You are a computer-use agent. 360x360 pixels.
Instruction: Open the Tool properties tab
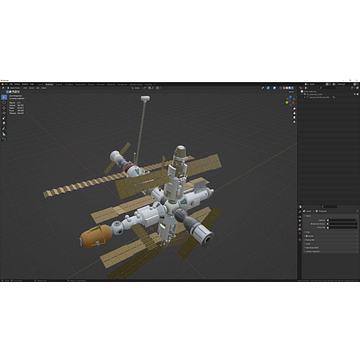click(x=300, y=212)
